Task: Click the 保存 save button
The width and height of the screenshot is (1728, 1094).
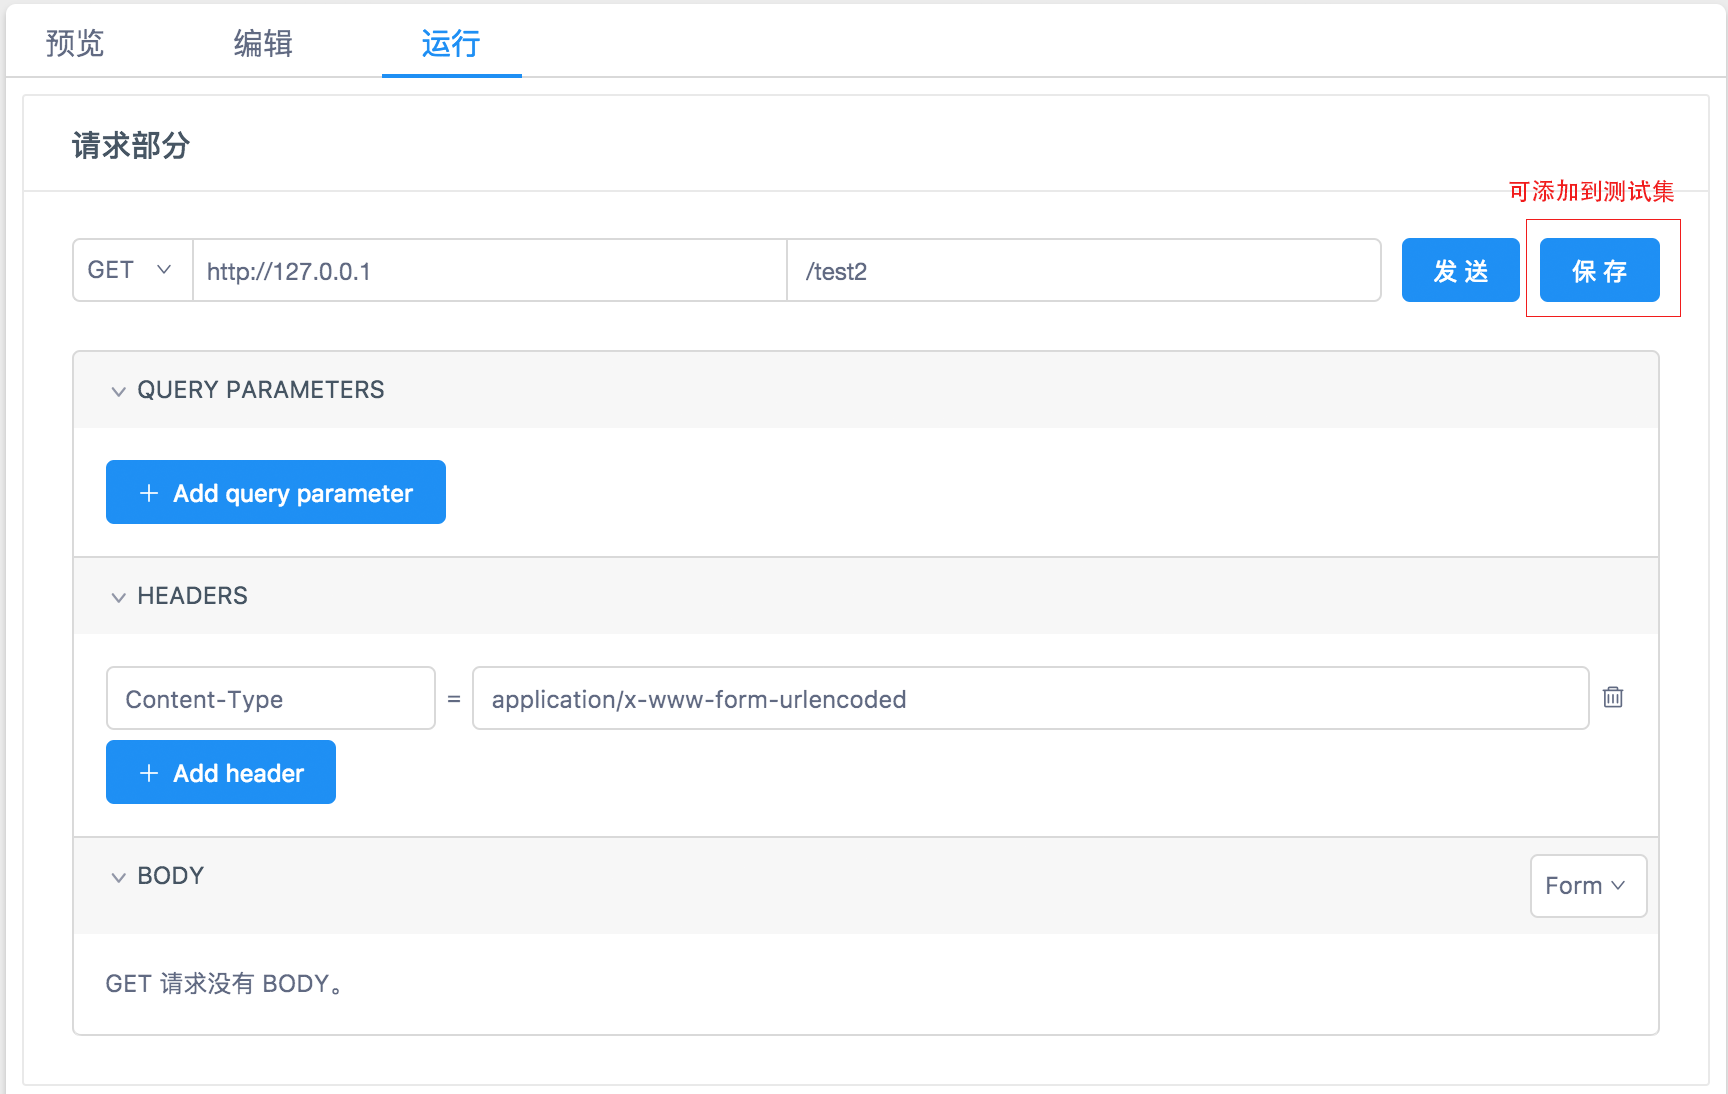Action: [1600, 270]
